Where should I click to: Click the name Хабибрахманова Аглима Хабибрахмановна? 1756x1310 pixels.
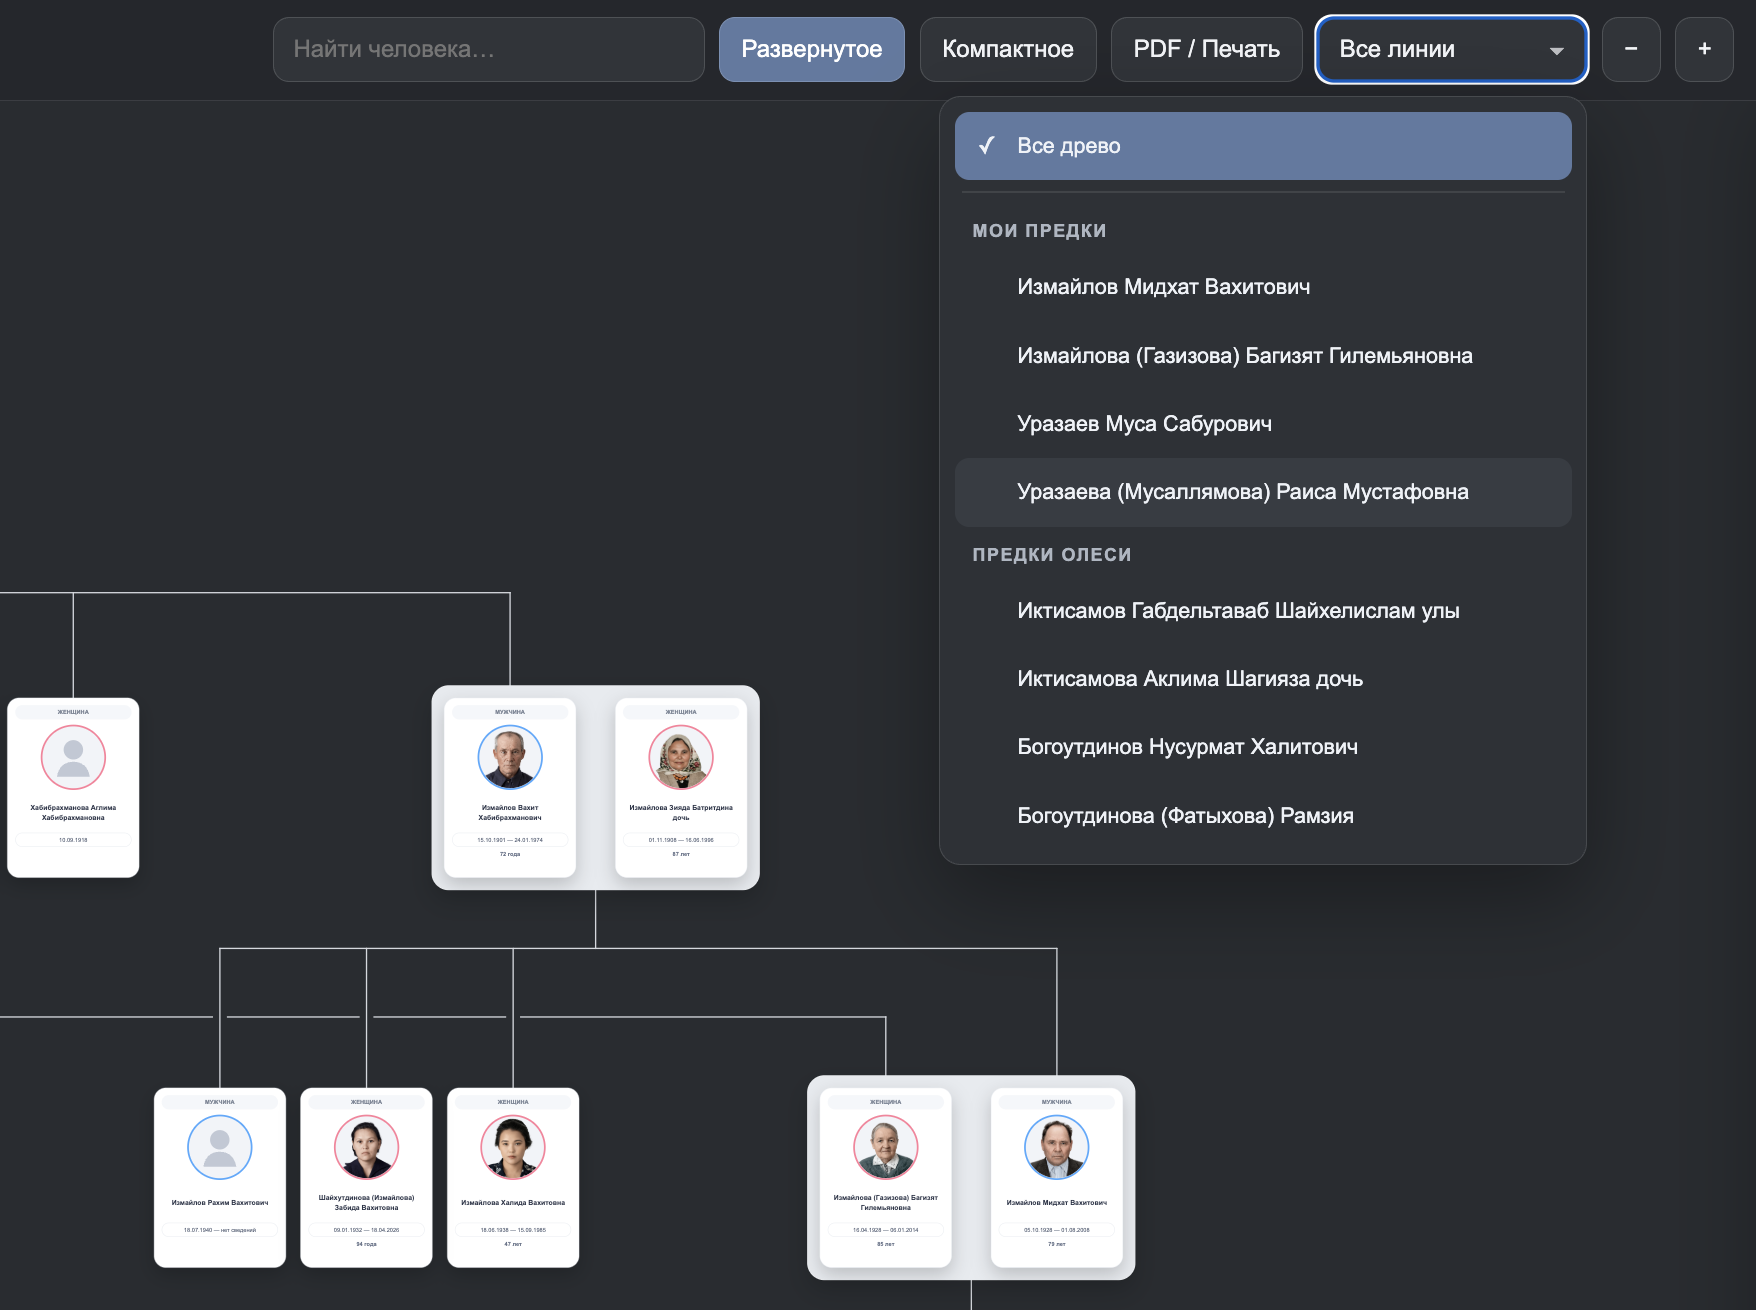[73, 812]
